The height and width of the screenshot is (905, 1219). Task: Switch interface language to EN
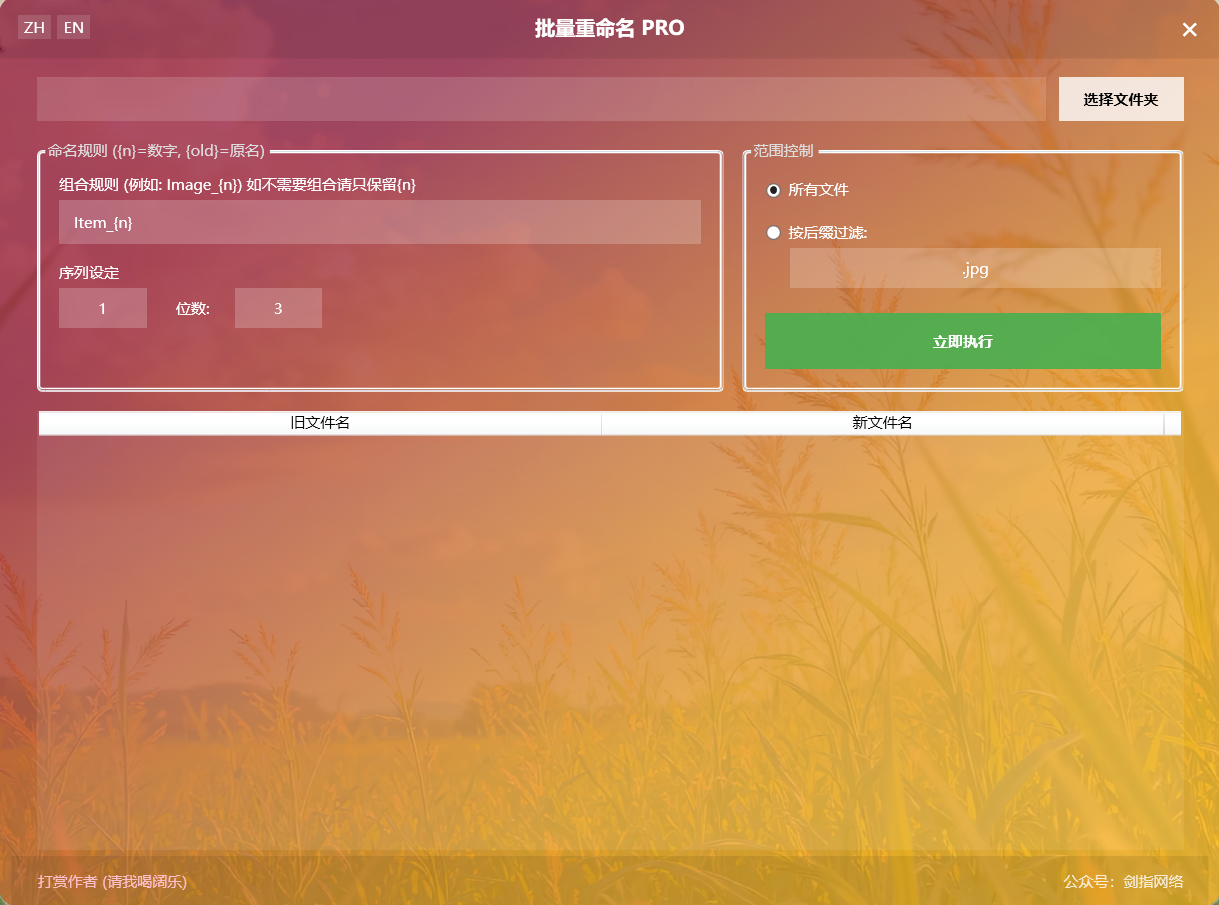coord(74,28)
